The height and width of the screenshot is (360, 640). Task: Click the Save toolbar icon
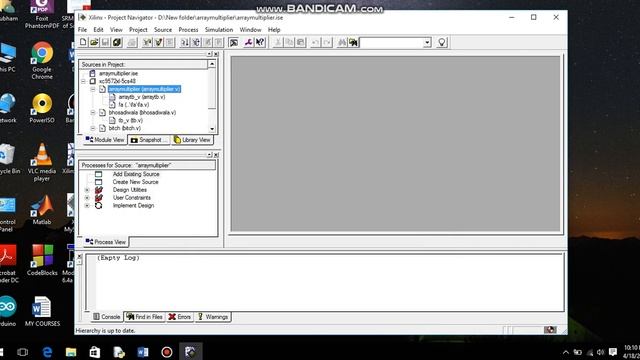point(105,42)
